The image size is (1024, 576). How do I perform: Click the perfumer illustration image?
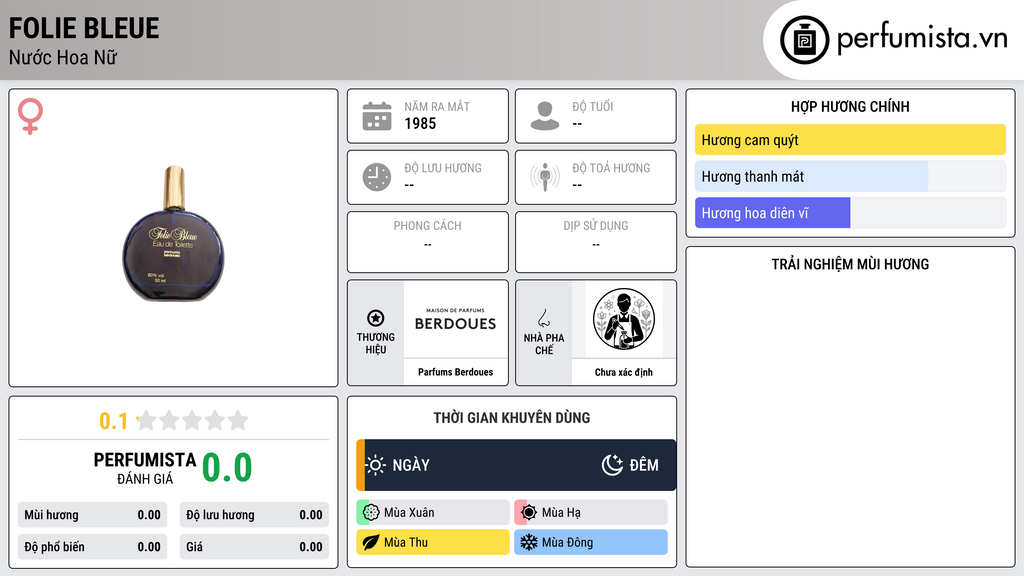click(624, 319)
